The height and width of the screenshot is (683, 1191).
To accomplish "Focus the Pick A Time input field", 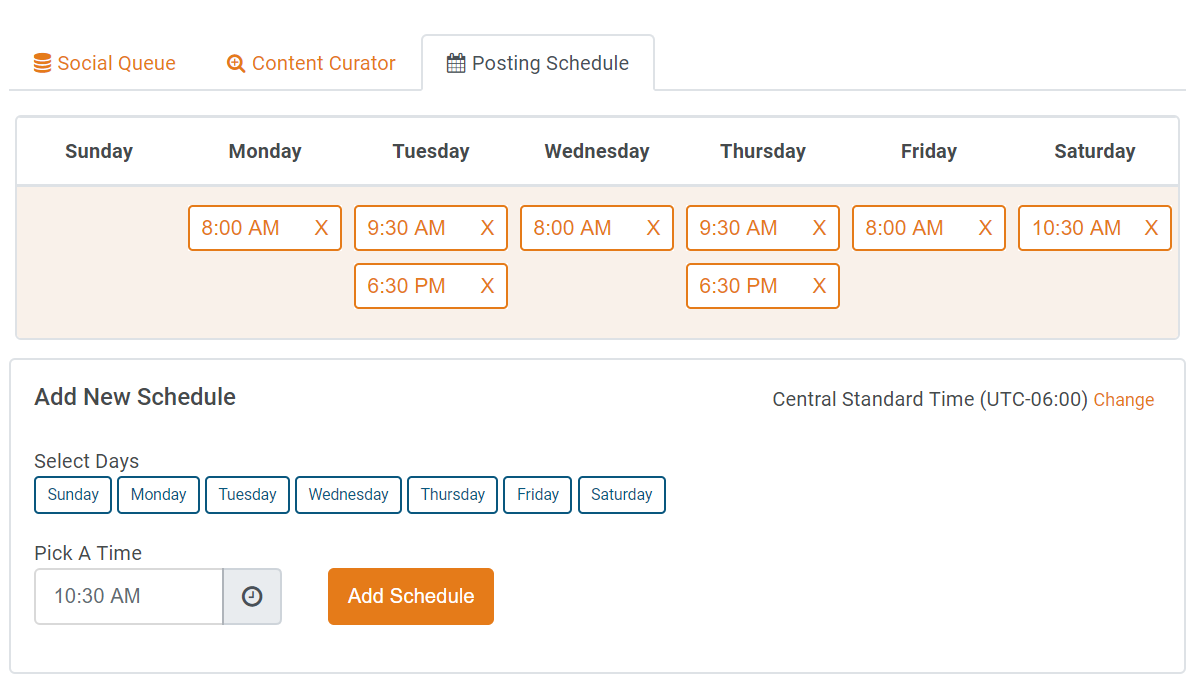I will 128,596.
